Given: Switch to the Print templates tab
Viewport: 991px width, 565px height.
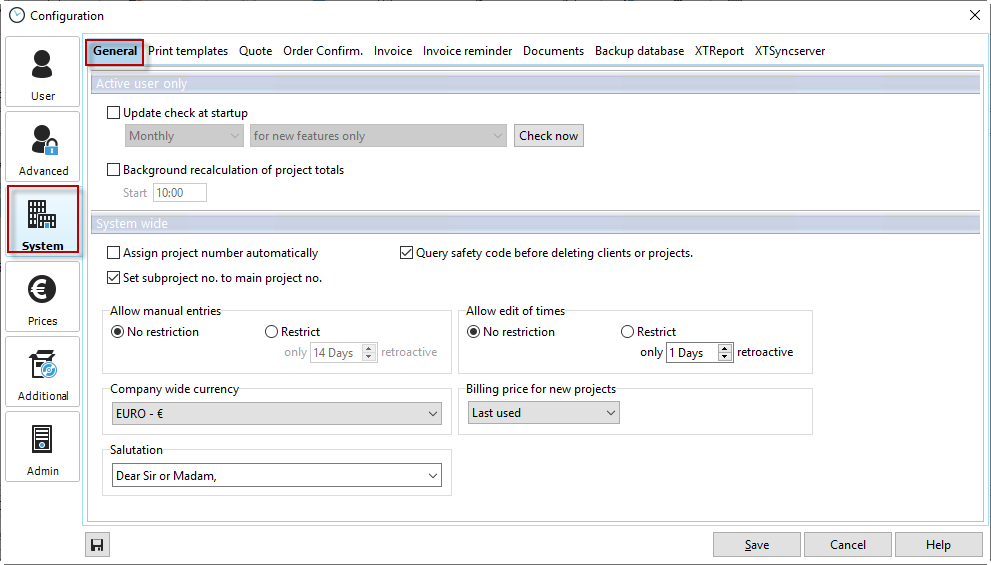Looking at the screenshot, I should pos(188,51).
